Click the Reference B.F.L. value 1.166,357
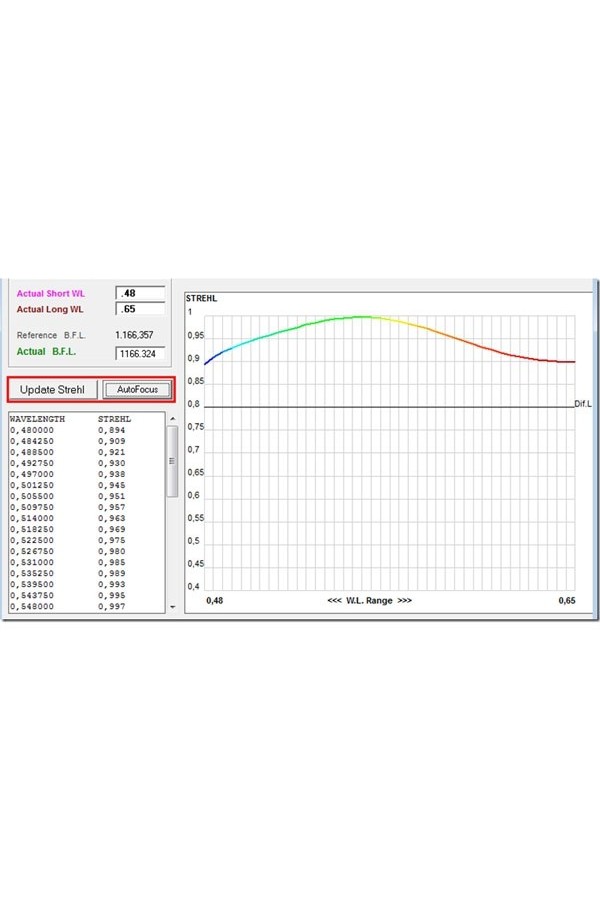Image resolution: width=600 pixels, height=900 pixels. click(x=135, y=335)
